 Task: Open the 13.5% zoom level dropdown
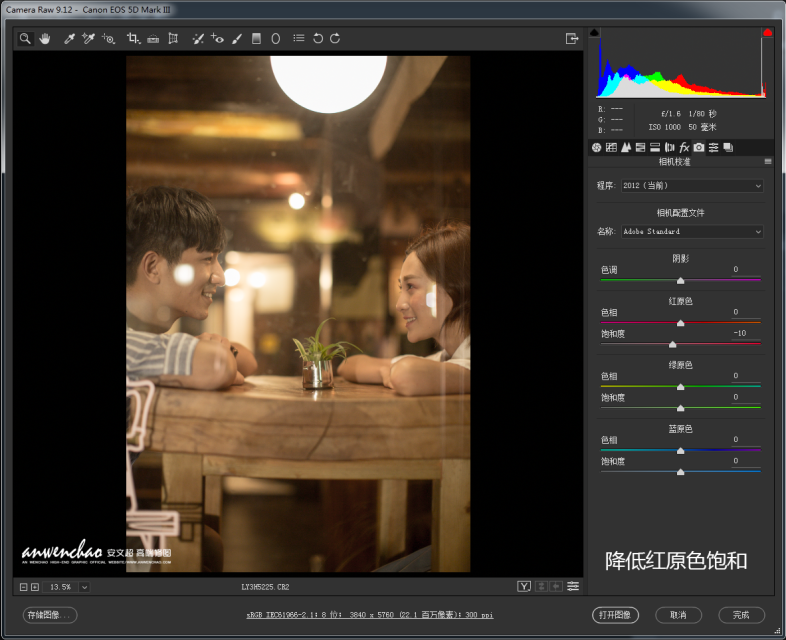click(84, 587)
